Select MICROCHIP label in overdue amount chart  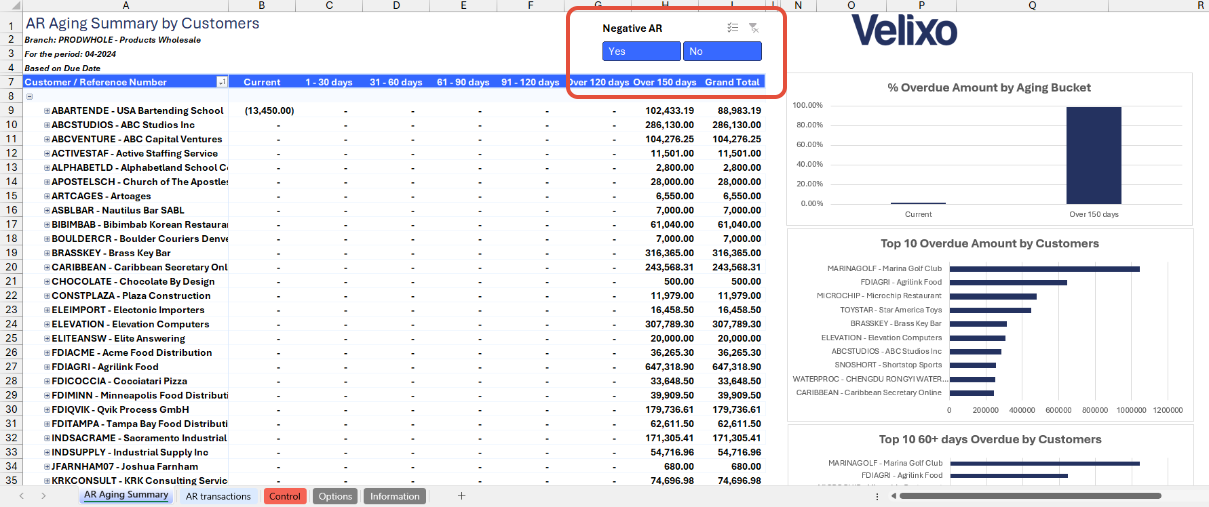click(879, 296)
